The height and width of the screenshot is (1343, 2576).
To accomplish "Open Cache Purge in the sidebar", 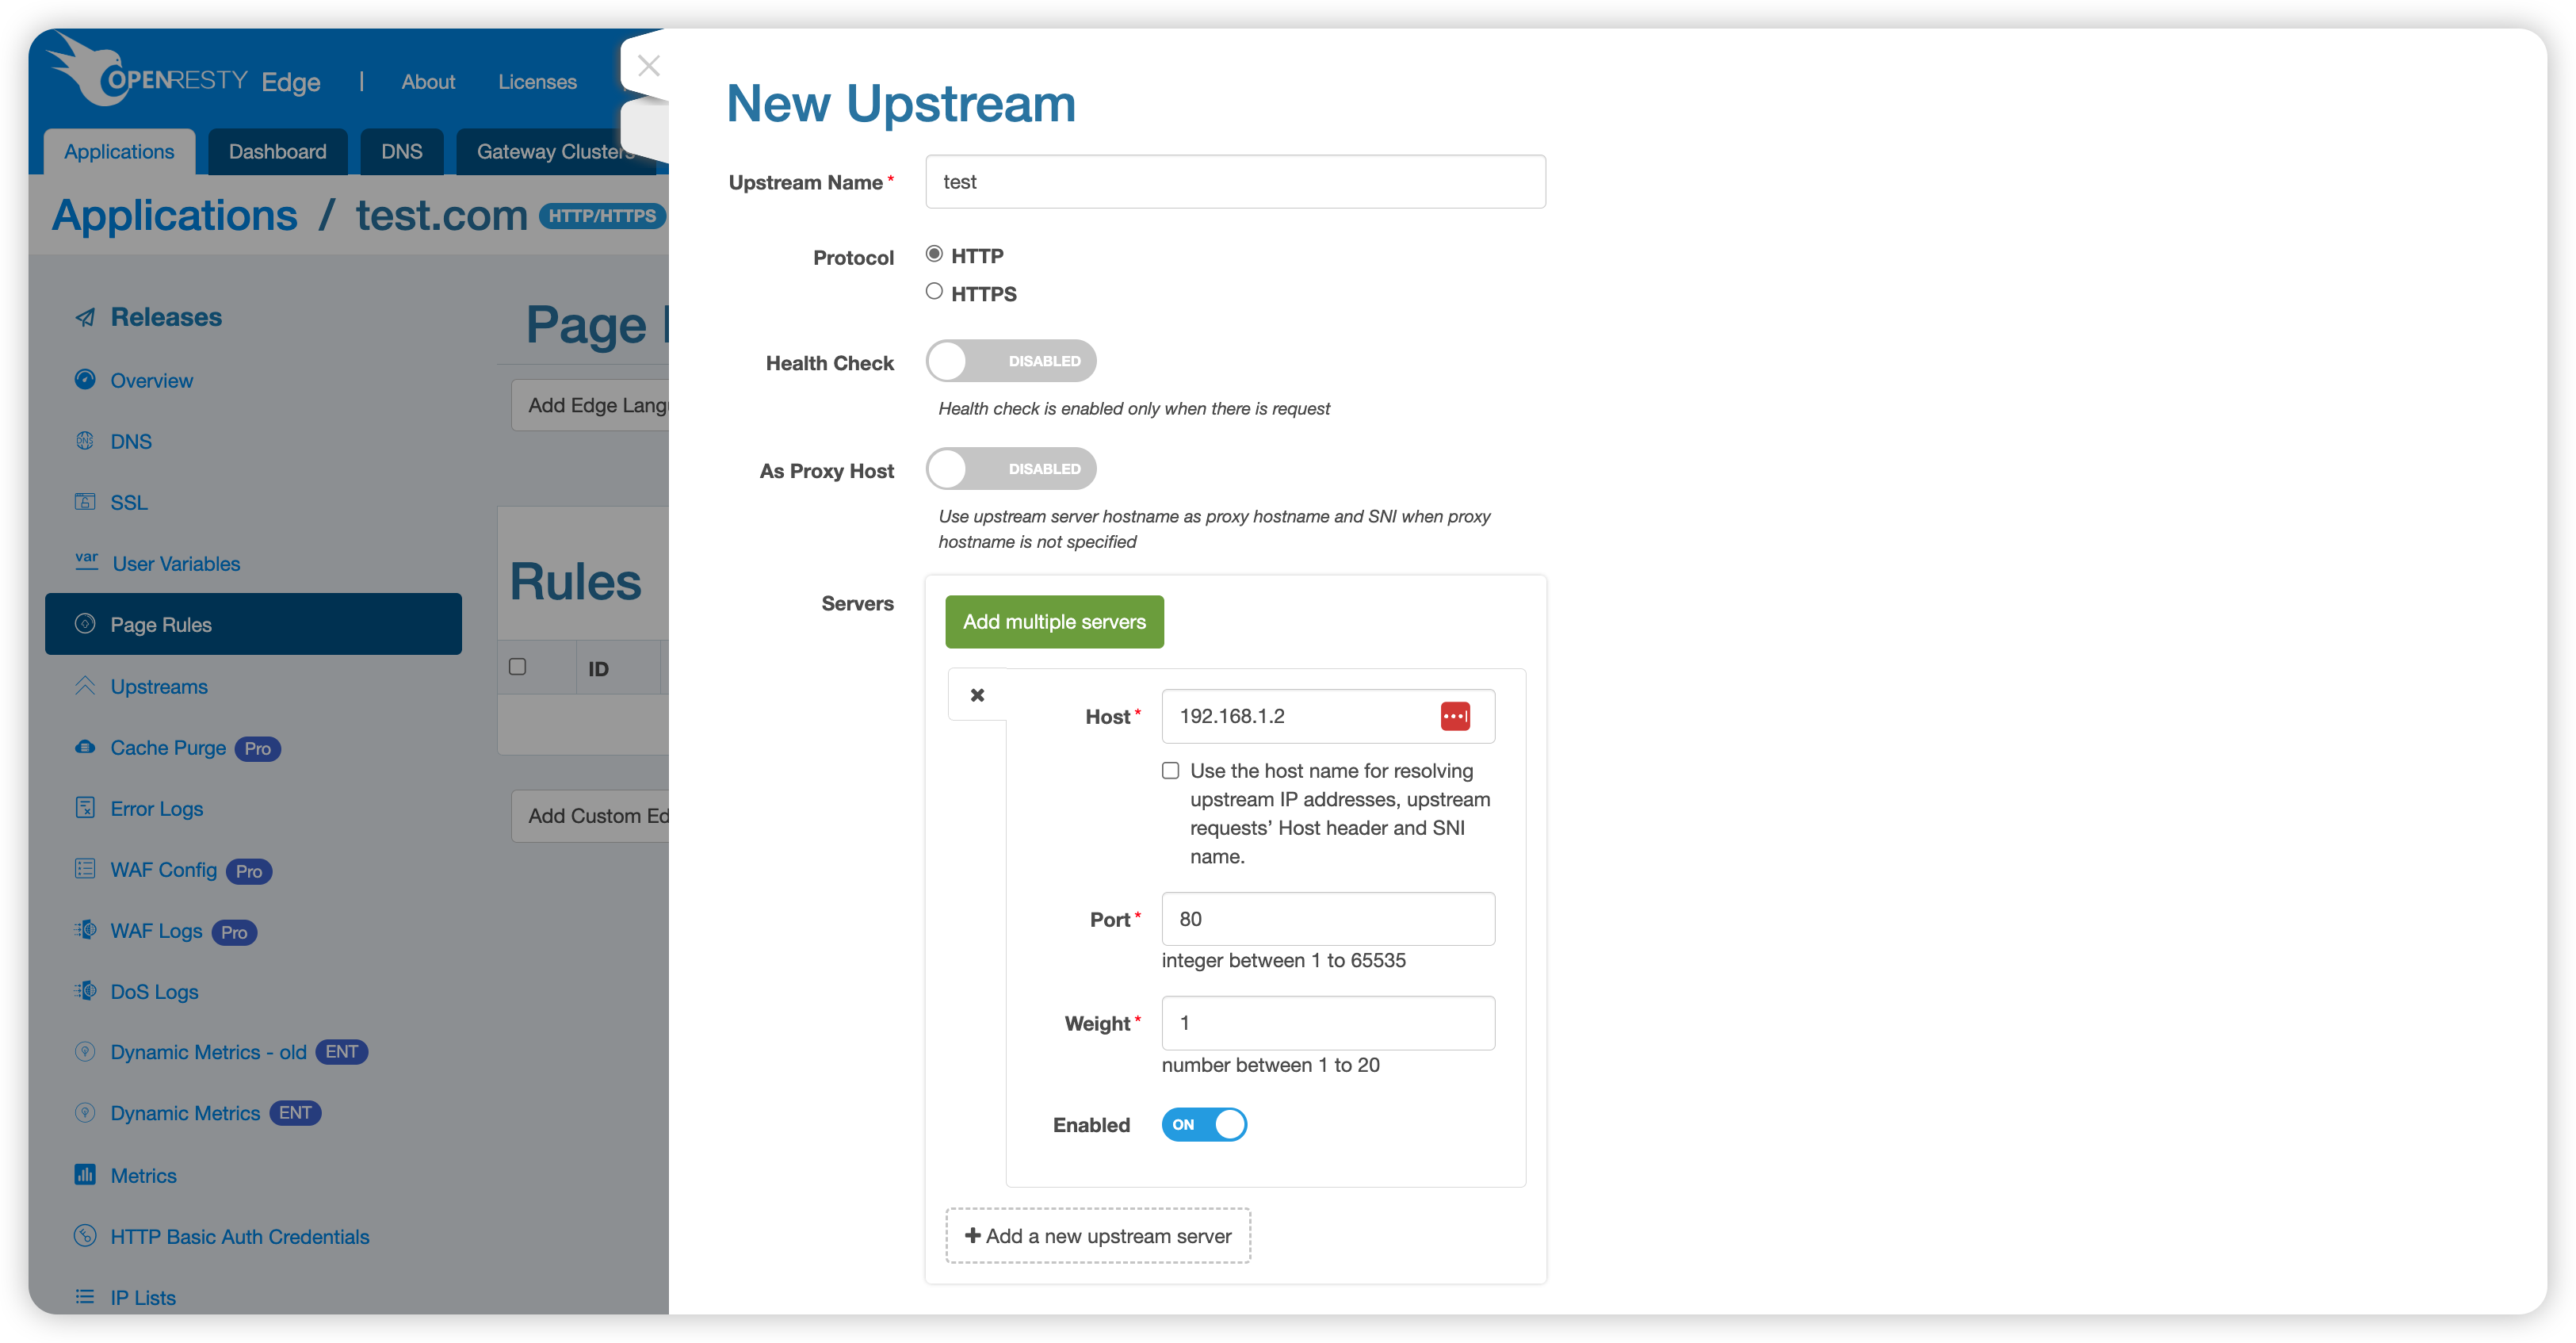I will [x=168, y=747].
